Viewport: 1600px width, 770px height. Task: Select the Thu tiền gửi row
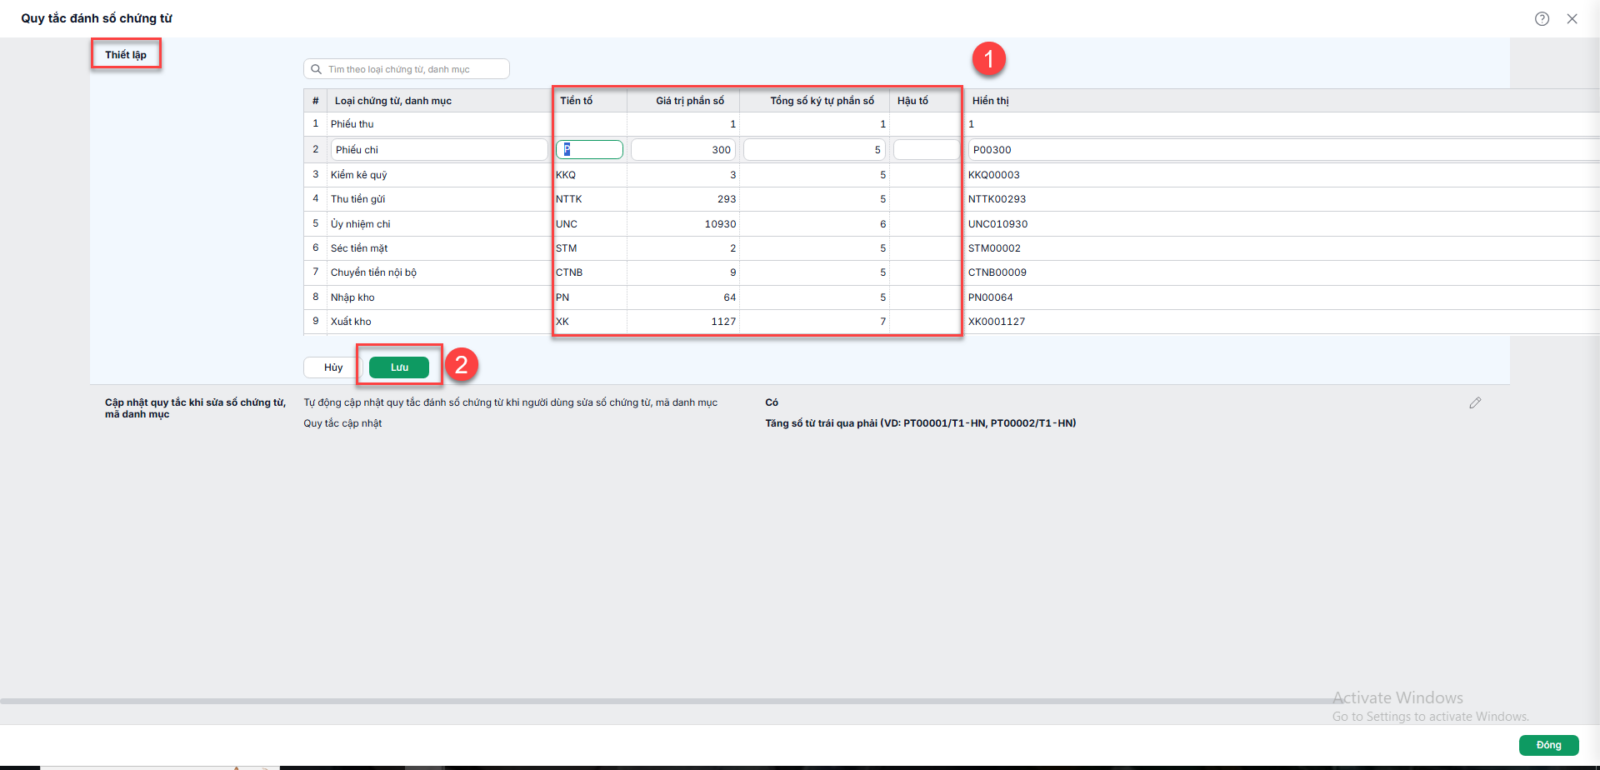[952, 199]
